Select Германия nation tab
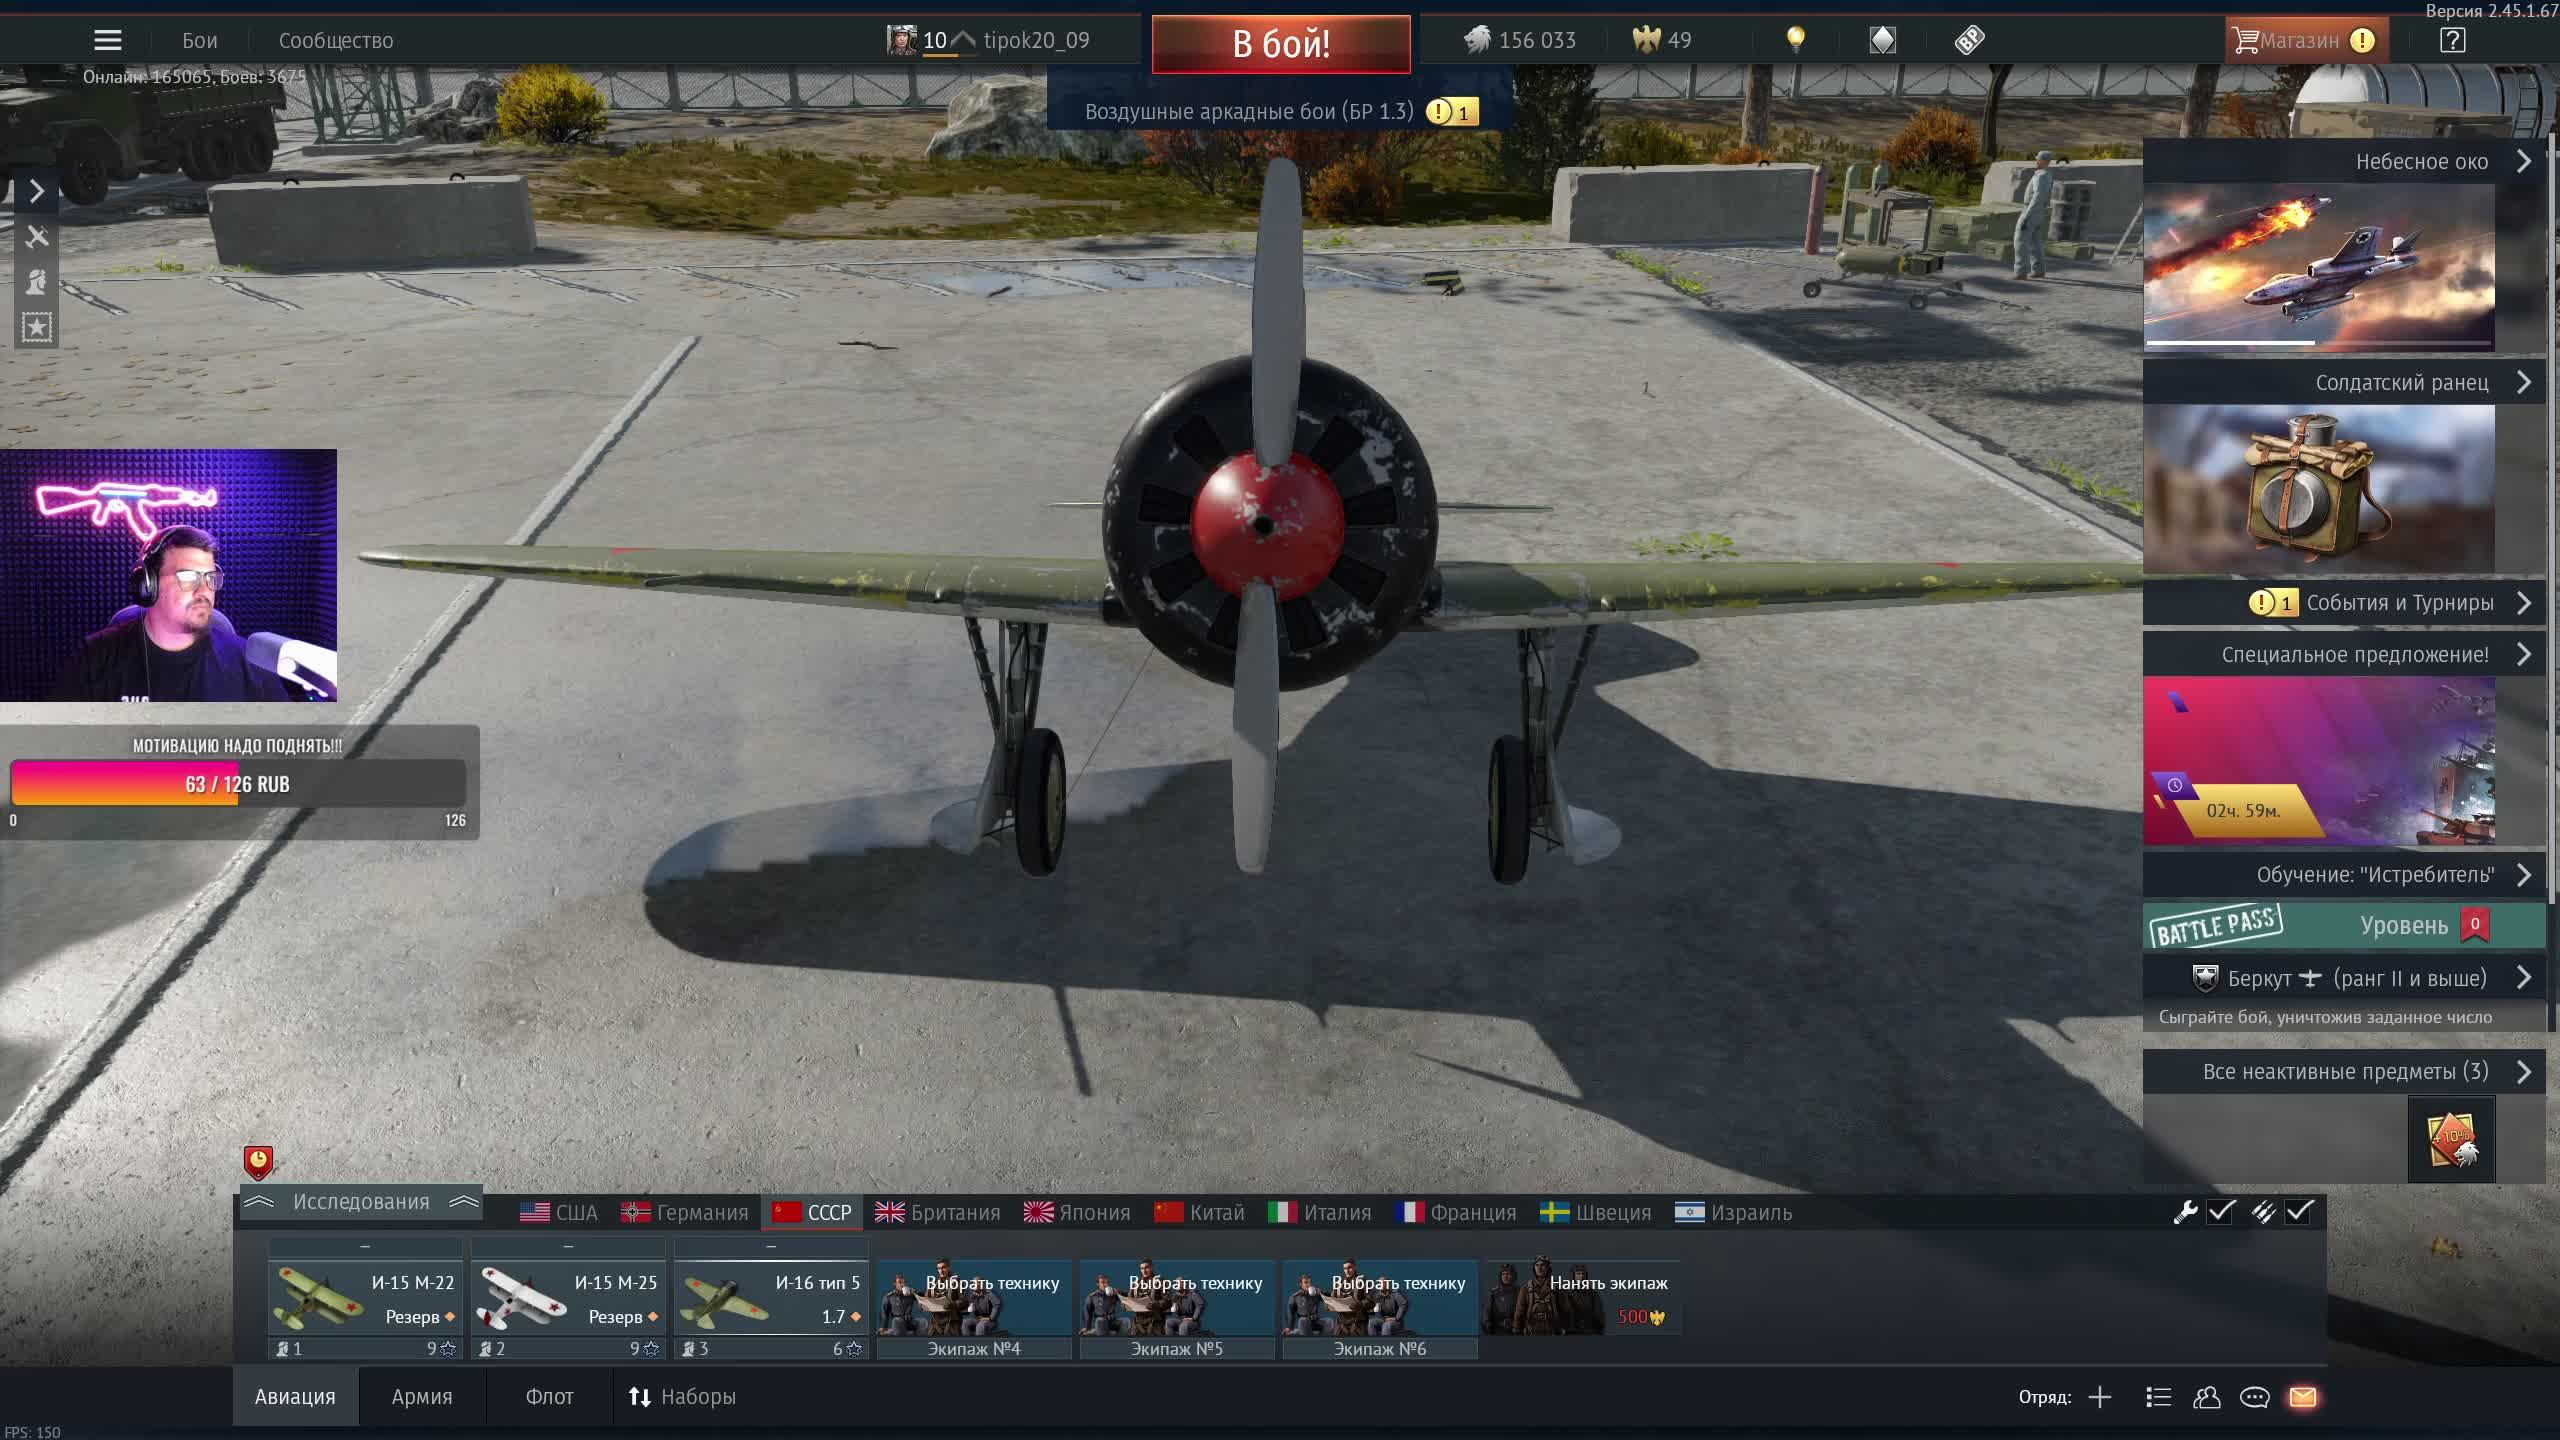Viewport: 2560px width, 1440px height. [x=685, y=1213]
